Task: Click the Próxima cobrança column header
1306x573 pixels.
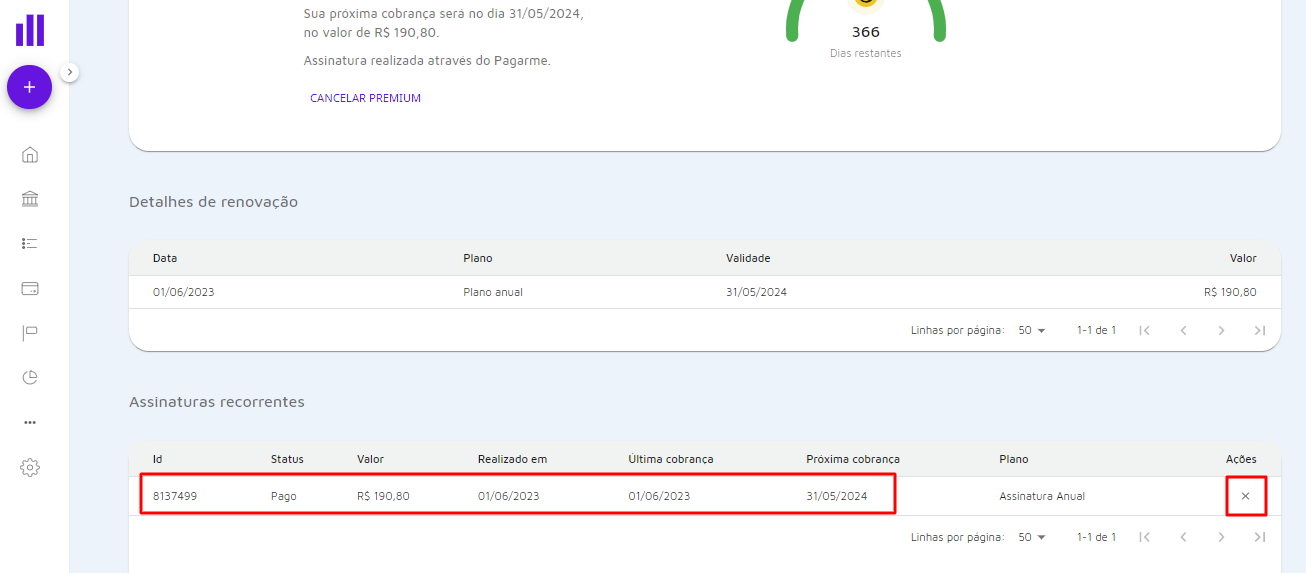Action: (853, 459)
